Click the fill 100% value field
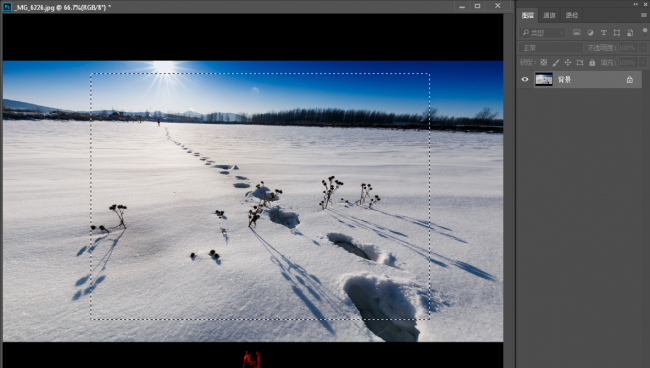Image resolution: width=650 pixels, height=368 pixels. [627, 63]
